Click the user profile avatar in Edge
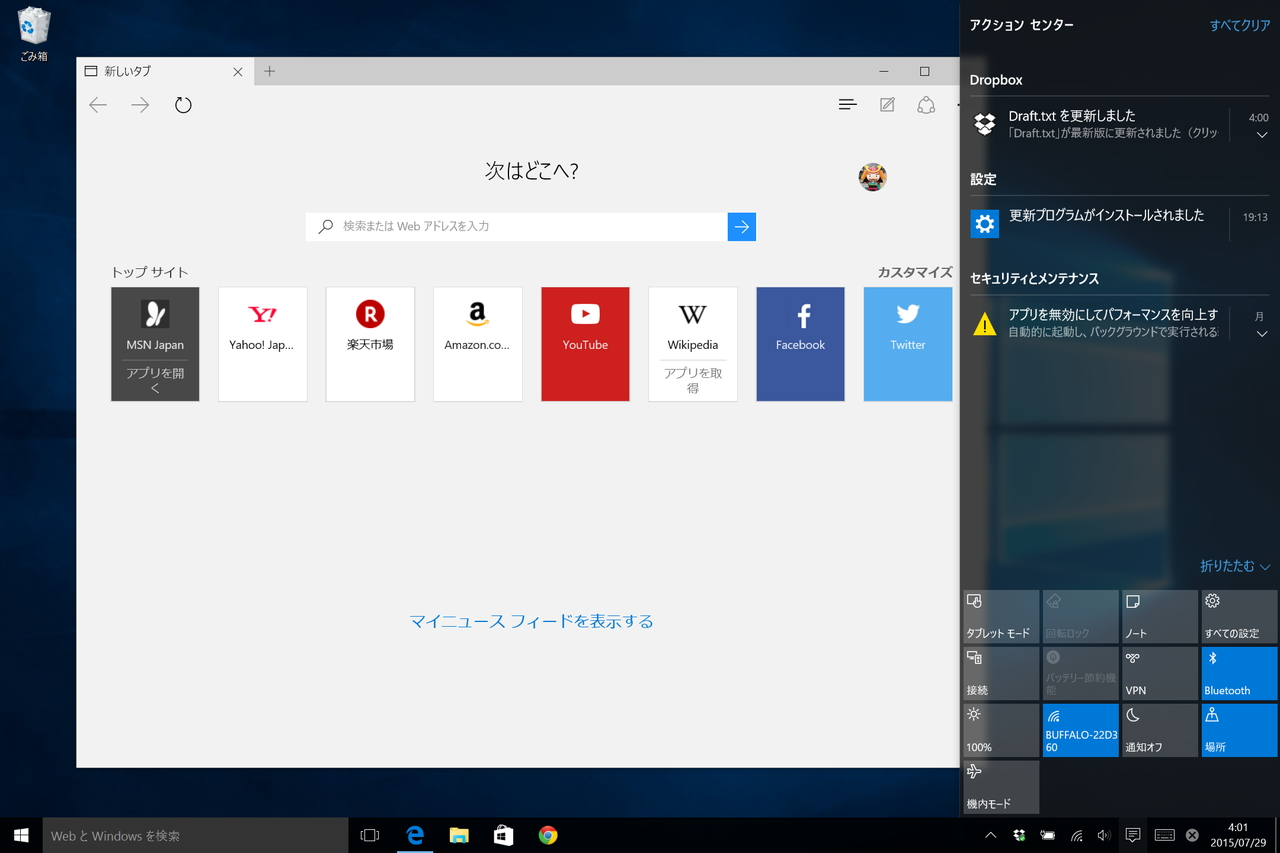 coord(872,177)
